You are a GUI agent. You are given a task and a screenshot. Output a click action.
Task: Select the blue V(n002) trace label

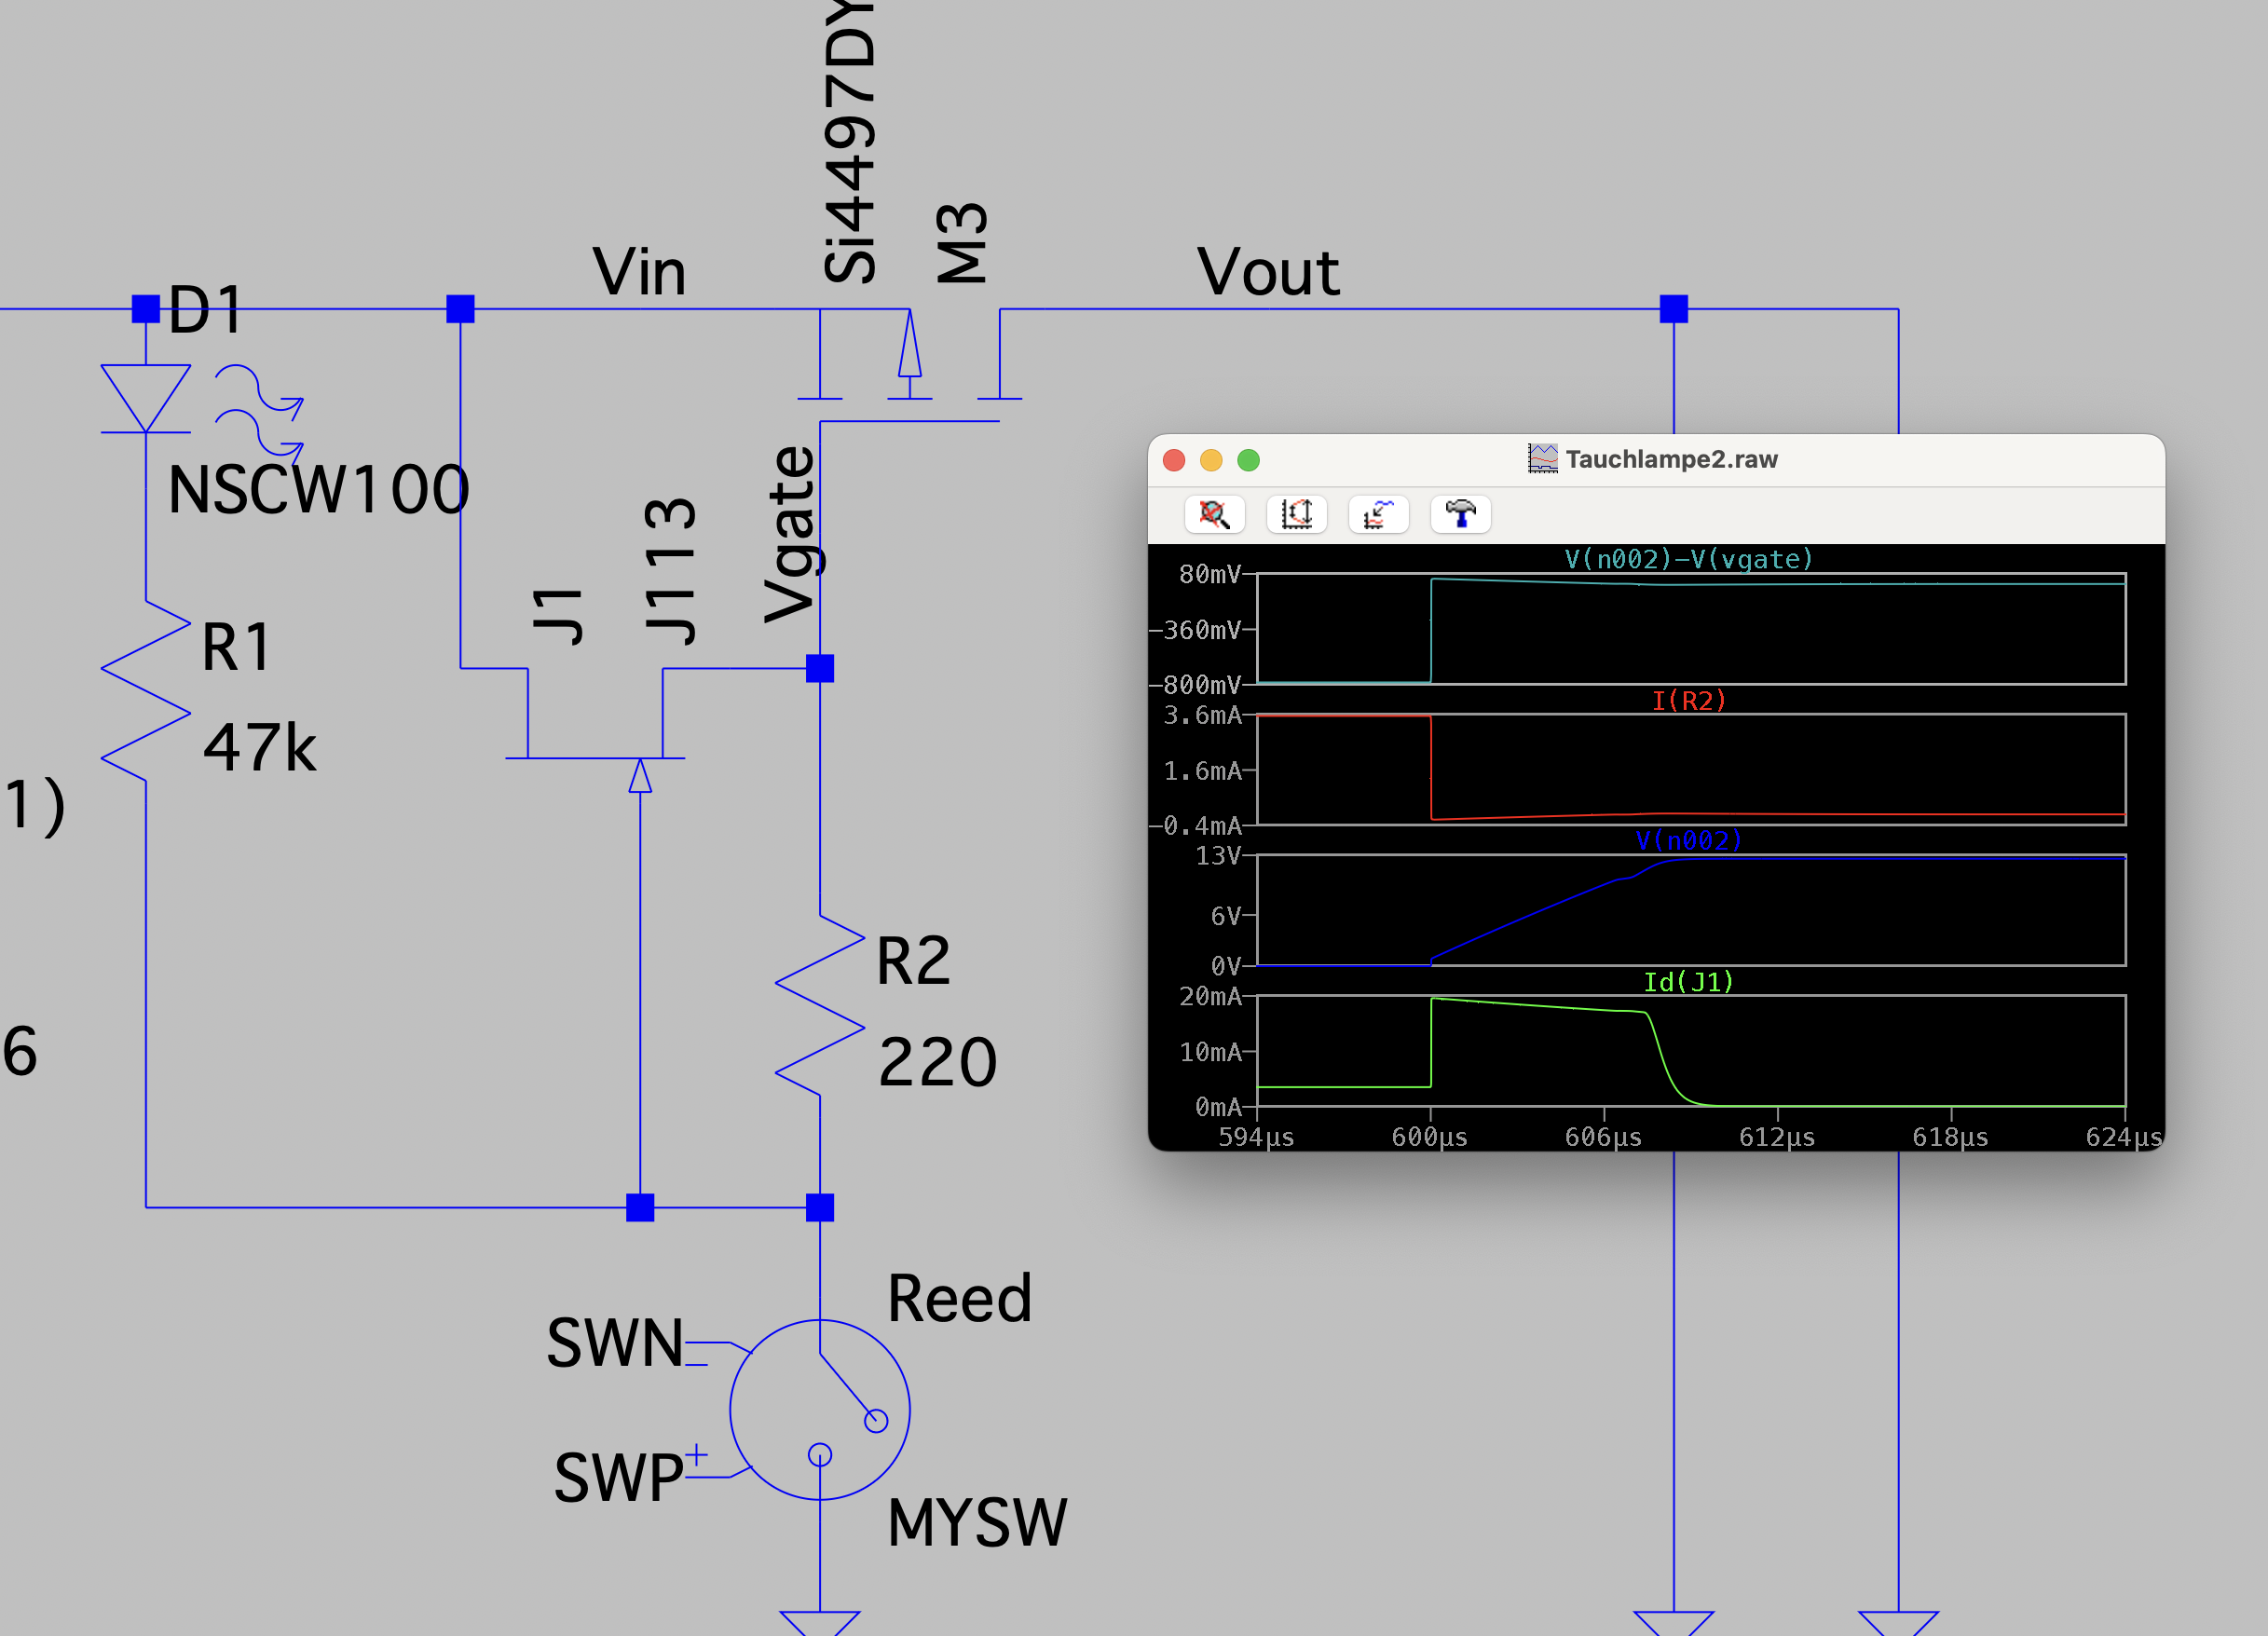coord(1688,840)
